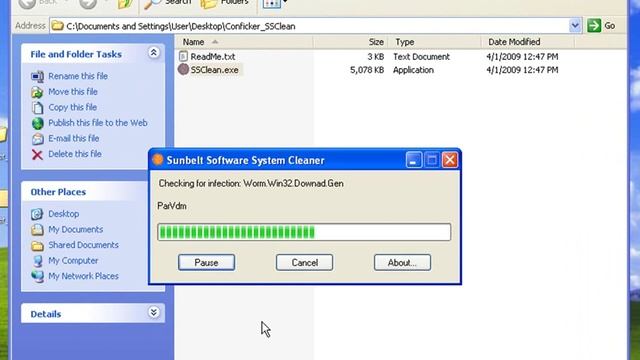Image resolution: width=640 pixels, height=360 pixels.
Task: Open My Network Places link
Action: click(x=83, y=276)
